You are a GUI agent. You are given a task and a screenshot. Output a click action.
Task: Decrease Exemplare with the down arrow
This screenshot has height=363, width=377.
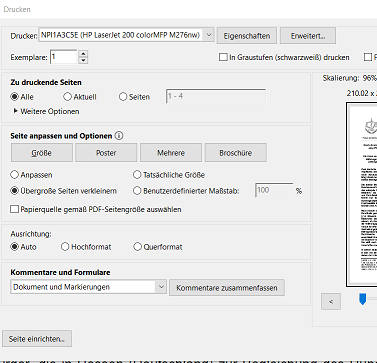[83, 60]
